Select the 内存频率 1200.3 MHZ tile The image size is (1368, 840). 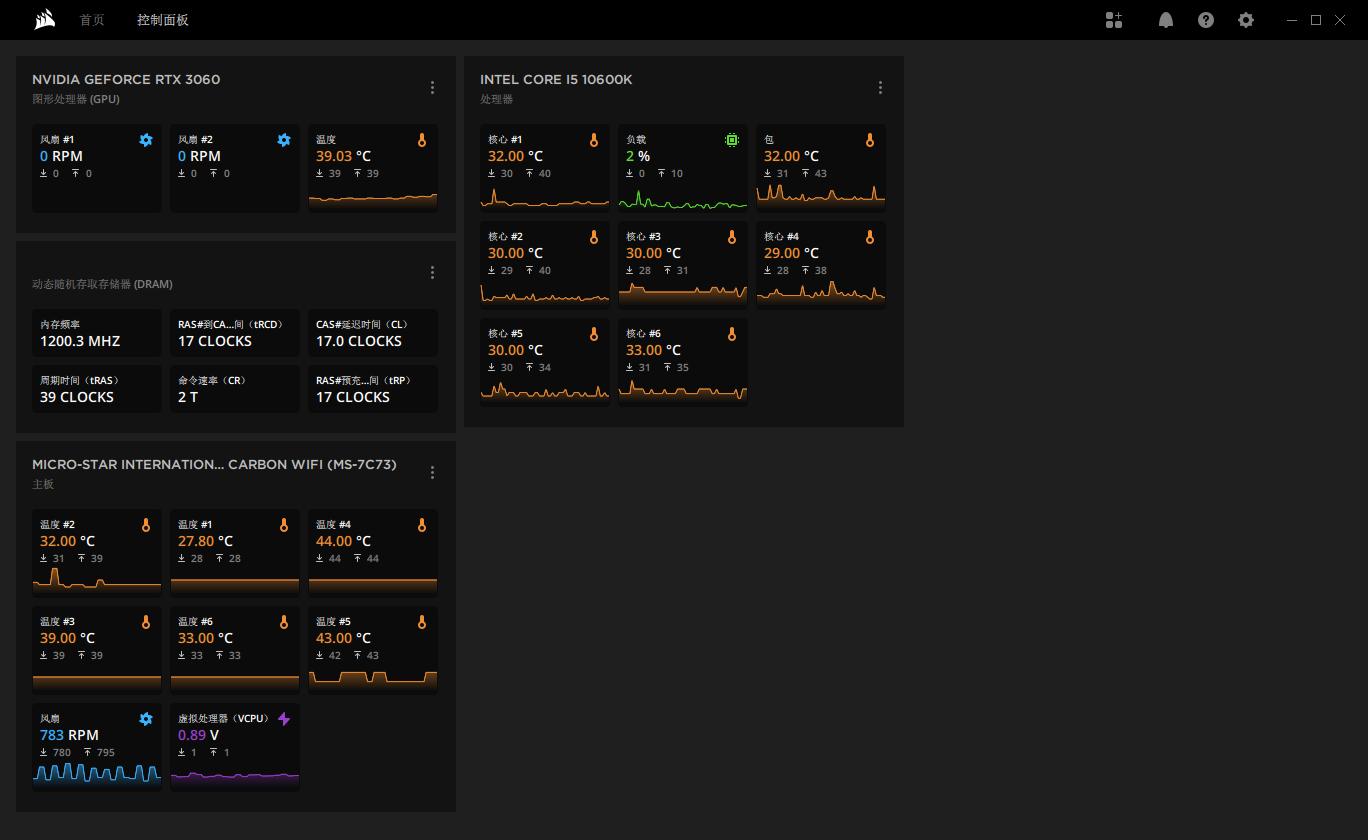point(96,333)
